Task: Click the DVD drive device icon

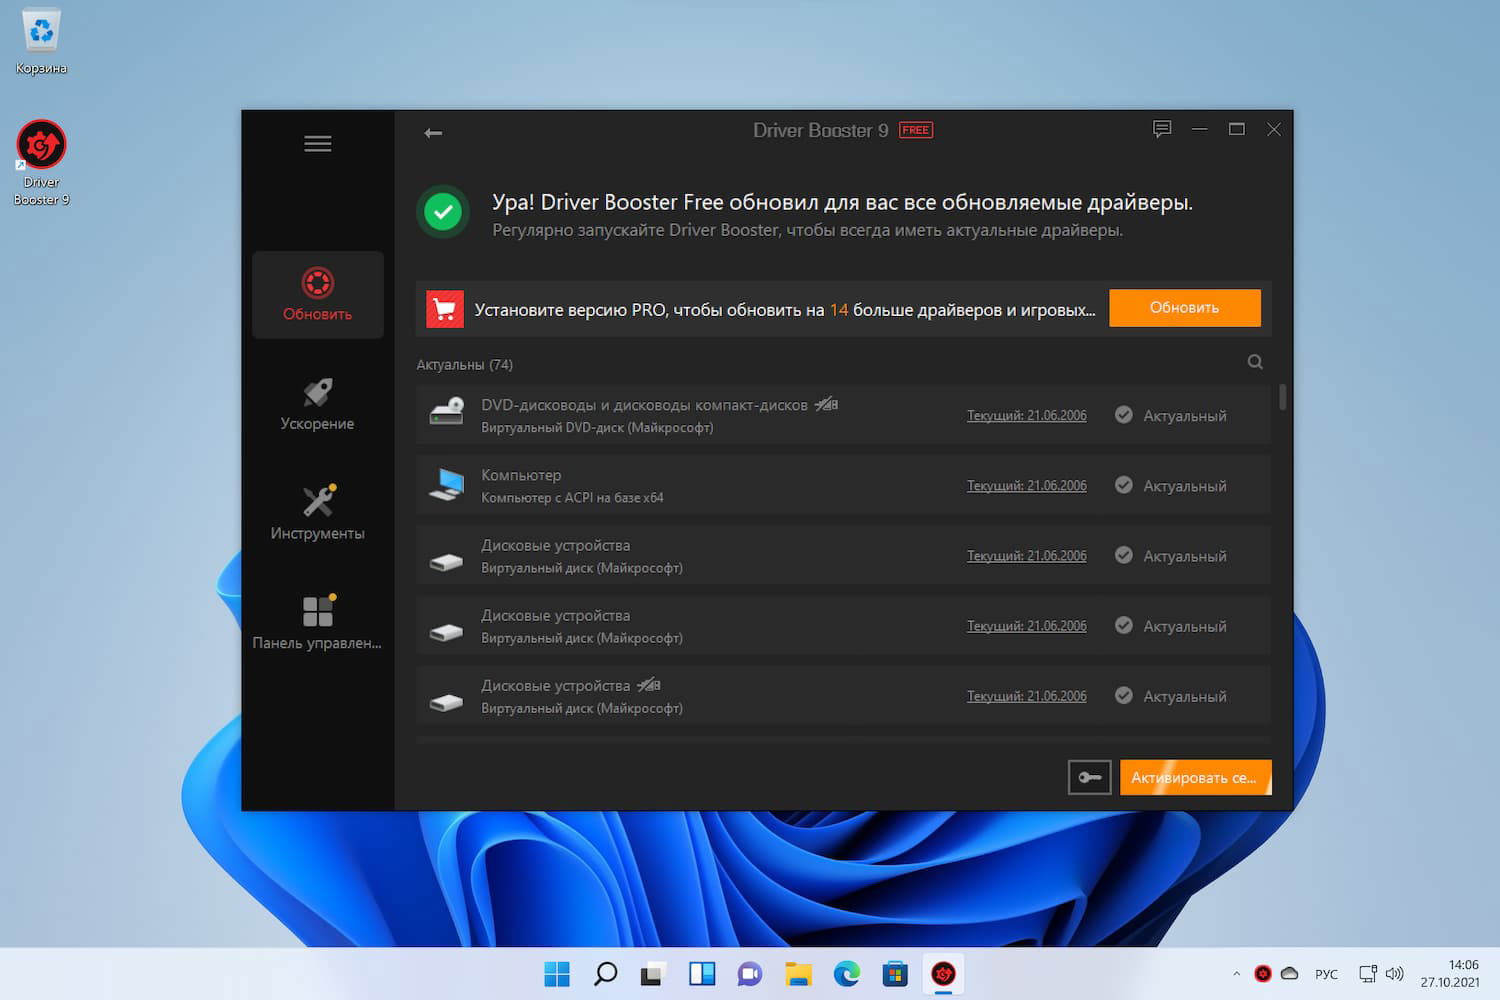Action: pos(446,413)
